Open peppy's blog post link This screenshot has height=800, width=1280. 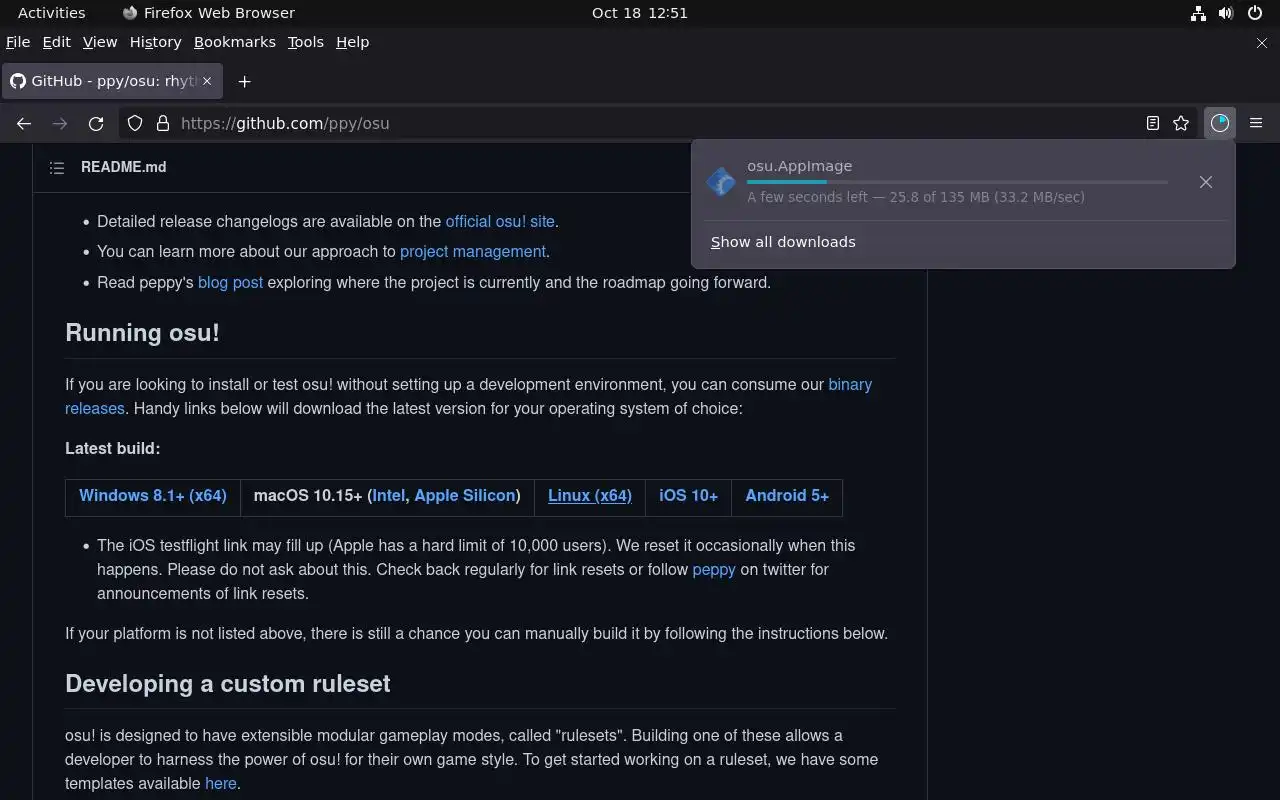point(230,282)
